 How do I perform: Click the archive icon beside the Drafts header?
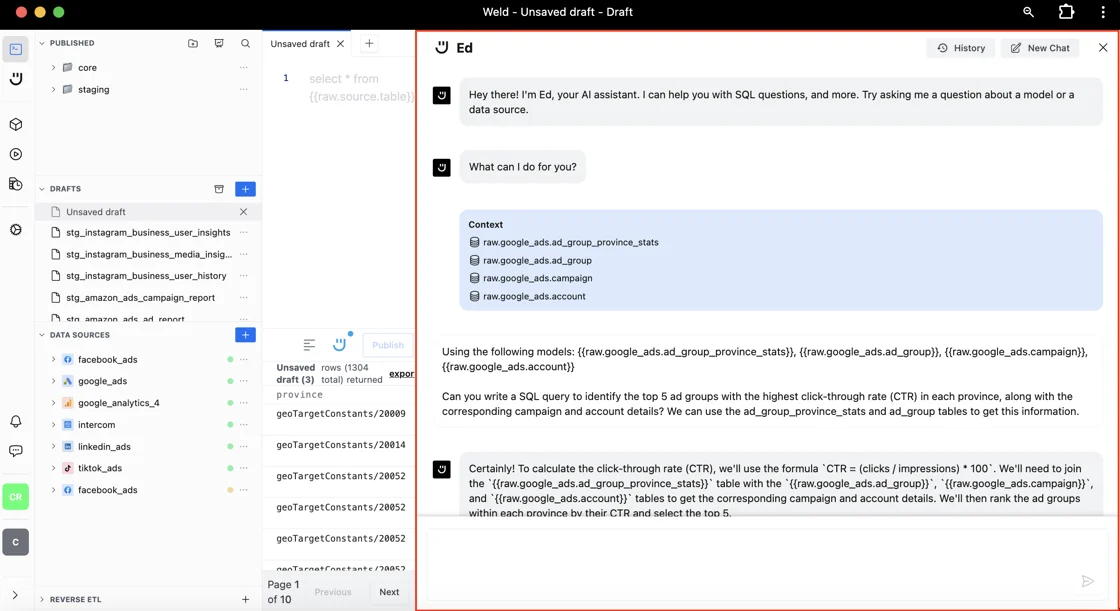click(219, 189)
